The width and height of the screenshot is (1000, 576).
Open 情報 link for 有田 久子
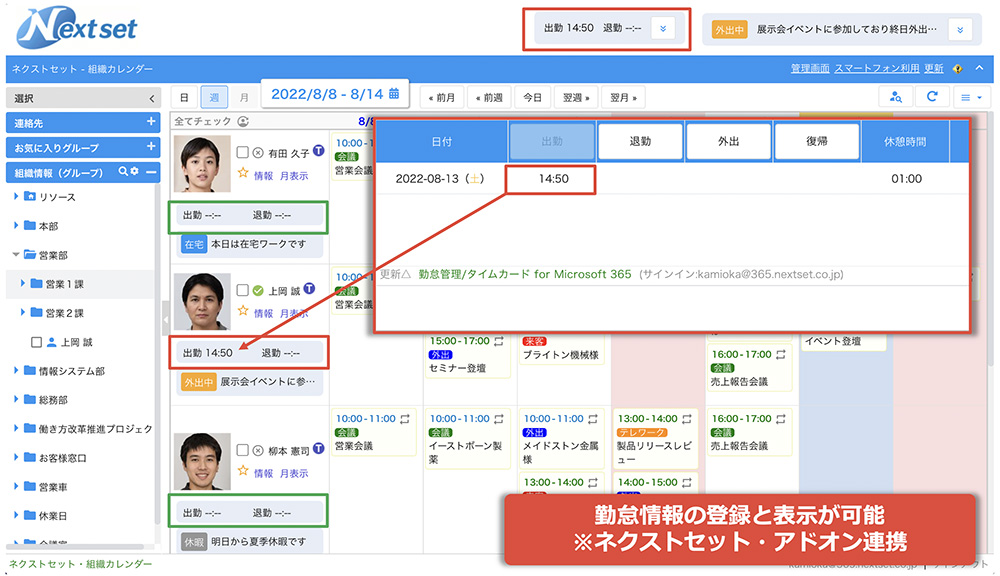[x=263, y=175]
